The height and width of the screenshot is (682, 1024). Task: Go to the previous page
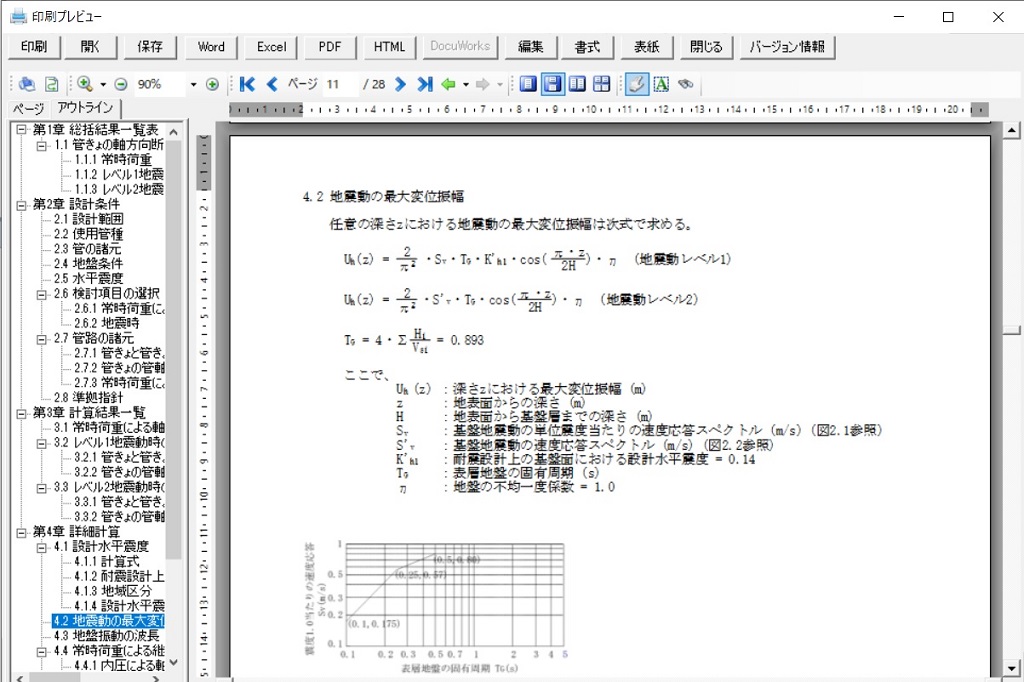272,84
